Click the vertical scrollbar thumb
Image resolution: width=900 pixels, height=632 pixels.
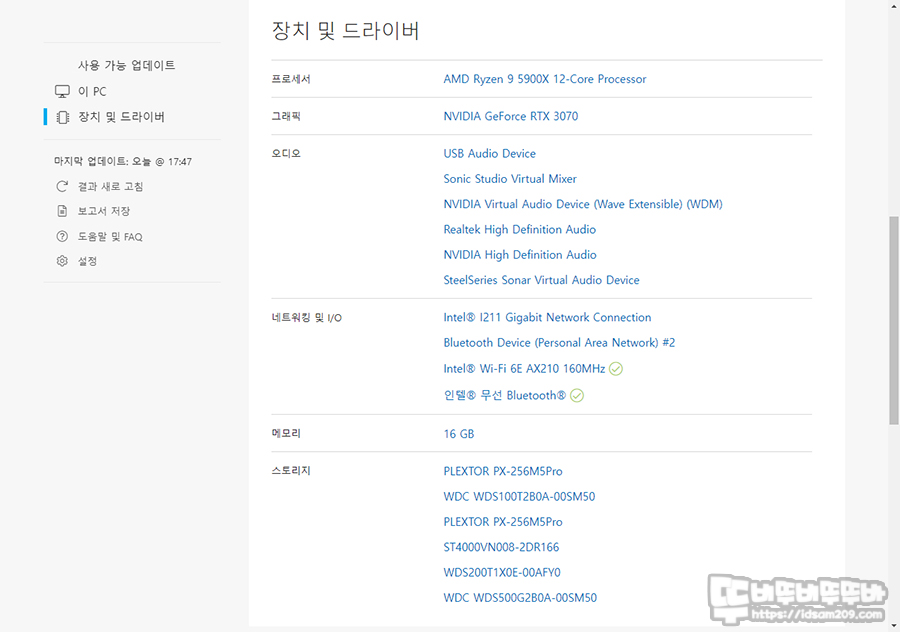(x=894, y=320)
